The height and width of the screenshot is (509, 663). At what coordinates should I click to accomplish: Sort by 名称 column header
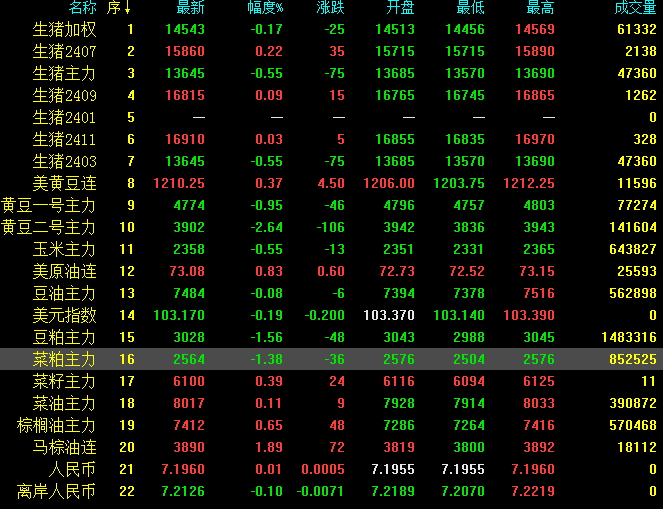pos(82,8)
